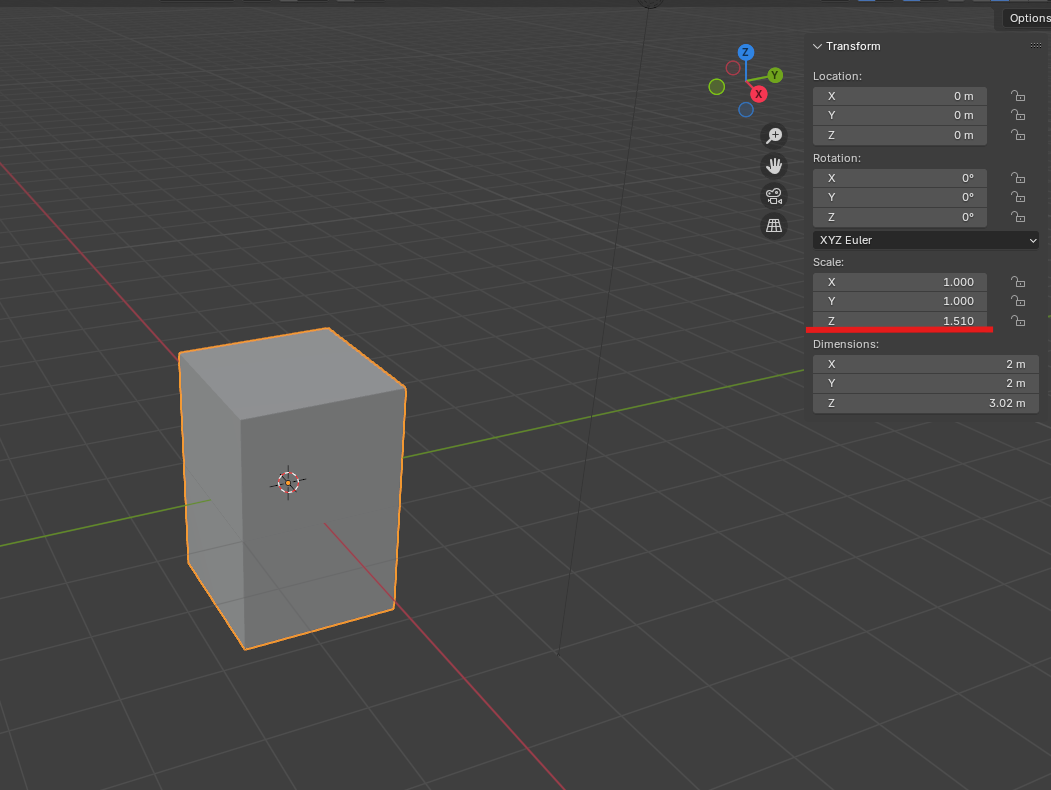Click the Rotation Z field
This screenshot has height=790, width=1051.
click(900, 217)
